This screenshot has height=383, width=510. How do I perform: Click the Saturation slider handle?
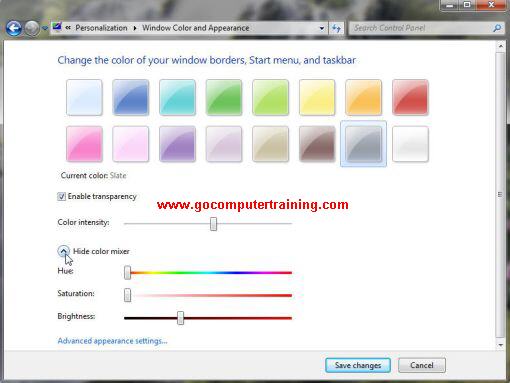coord(127,295)
